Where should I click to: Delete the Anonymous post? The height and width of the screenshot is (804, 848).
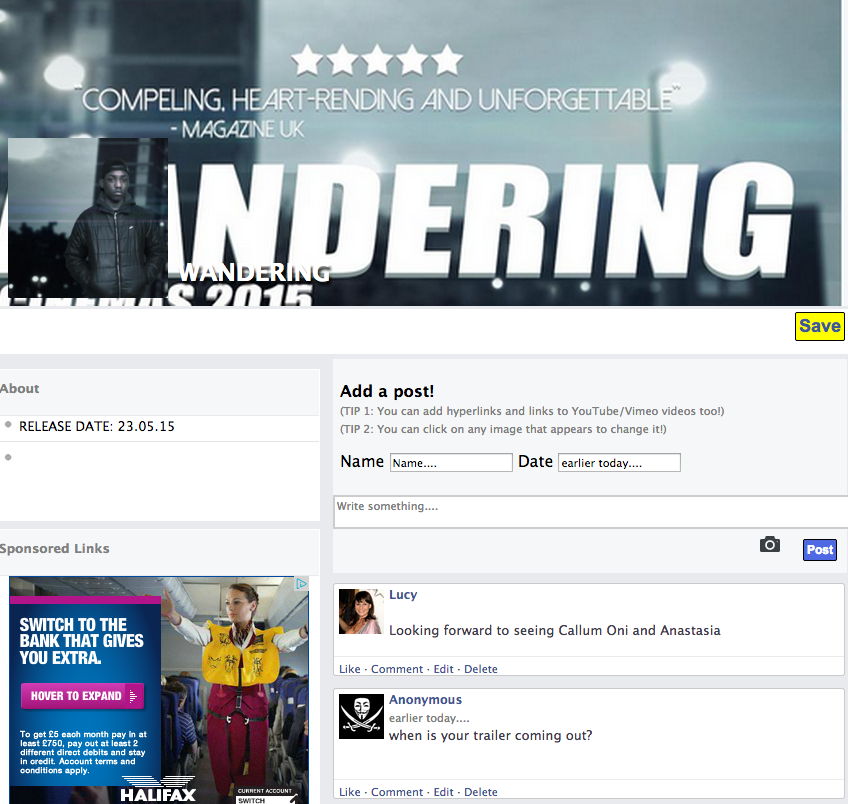481,792
